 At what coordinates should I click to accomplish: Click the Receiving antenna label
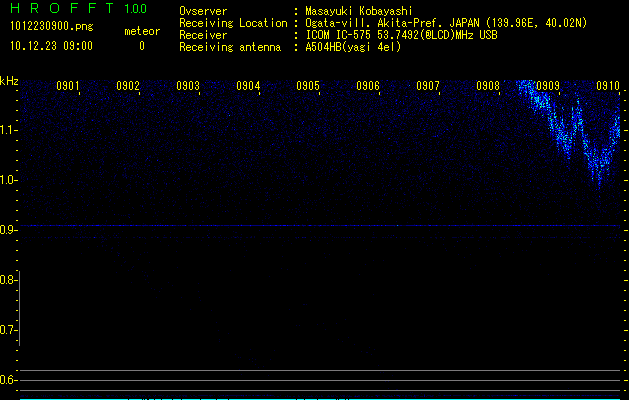[230, 47]
